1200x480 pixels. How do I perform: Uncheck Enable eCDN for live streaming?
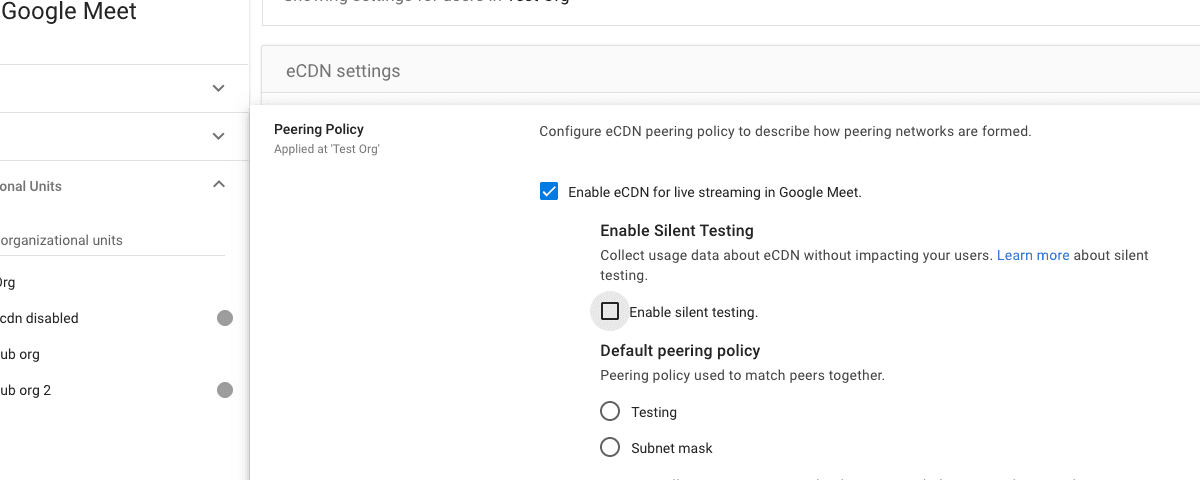click(x=549, y=192)
